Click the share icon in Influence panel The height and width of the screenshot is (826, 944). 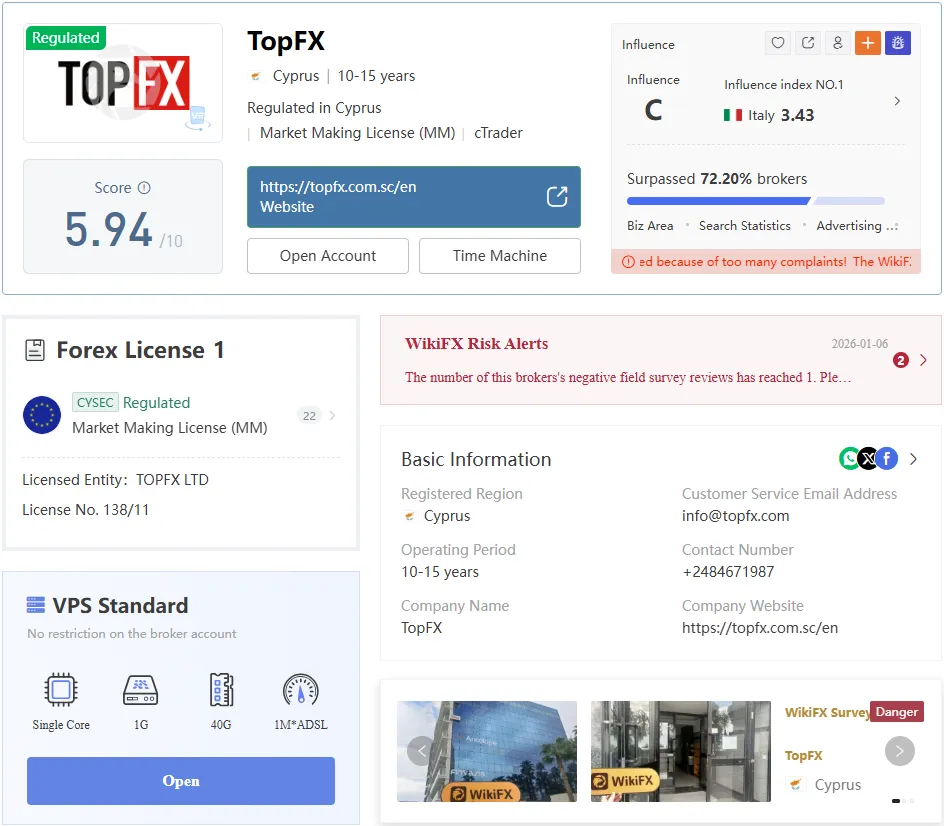(808, 43)
